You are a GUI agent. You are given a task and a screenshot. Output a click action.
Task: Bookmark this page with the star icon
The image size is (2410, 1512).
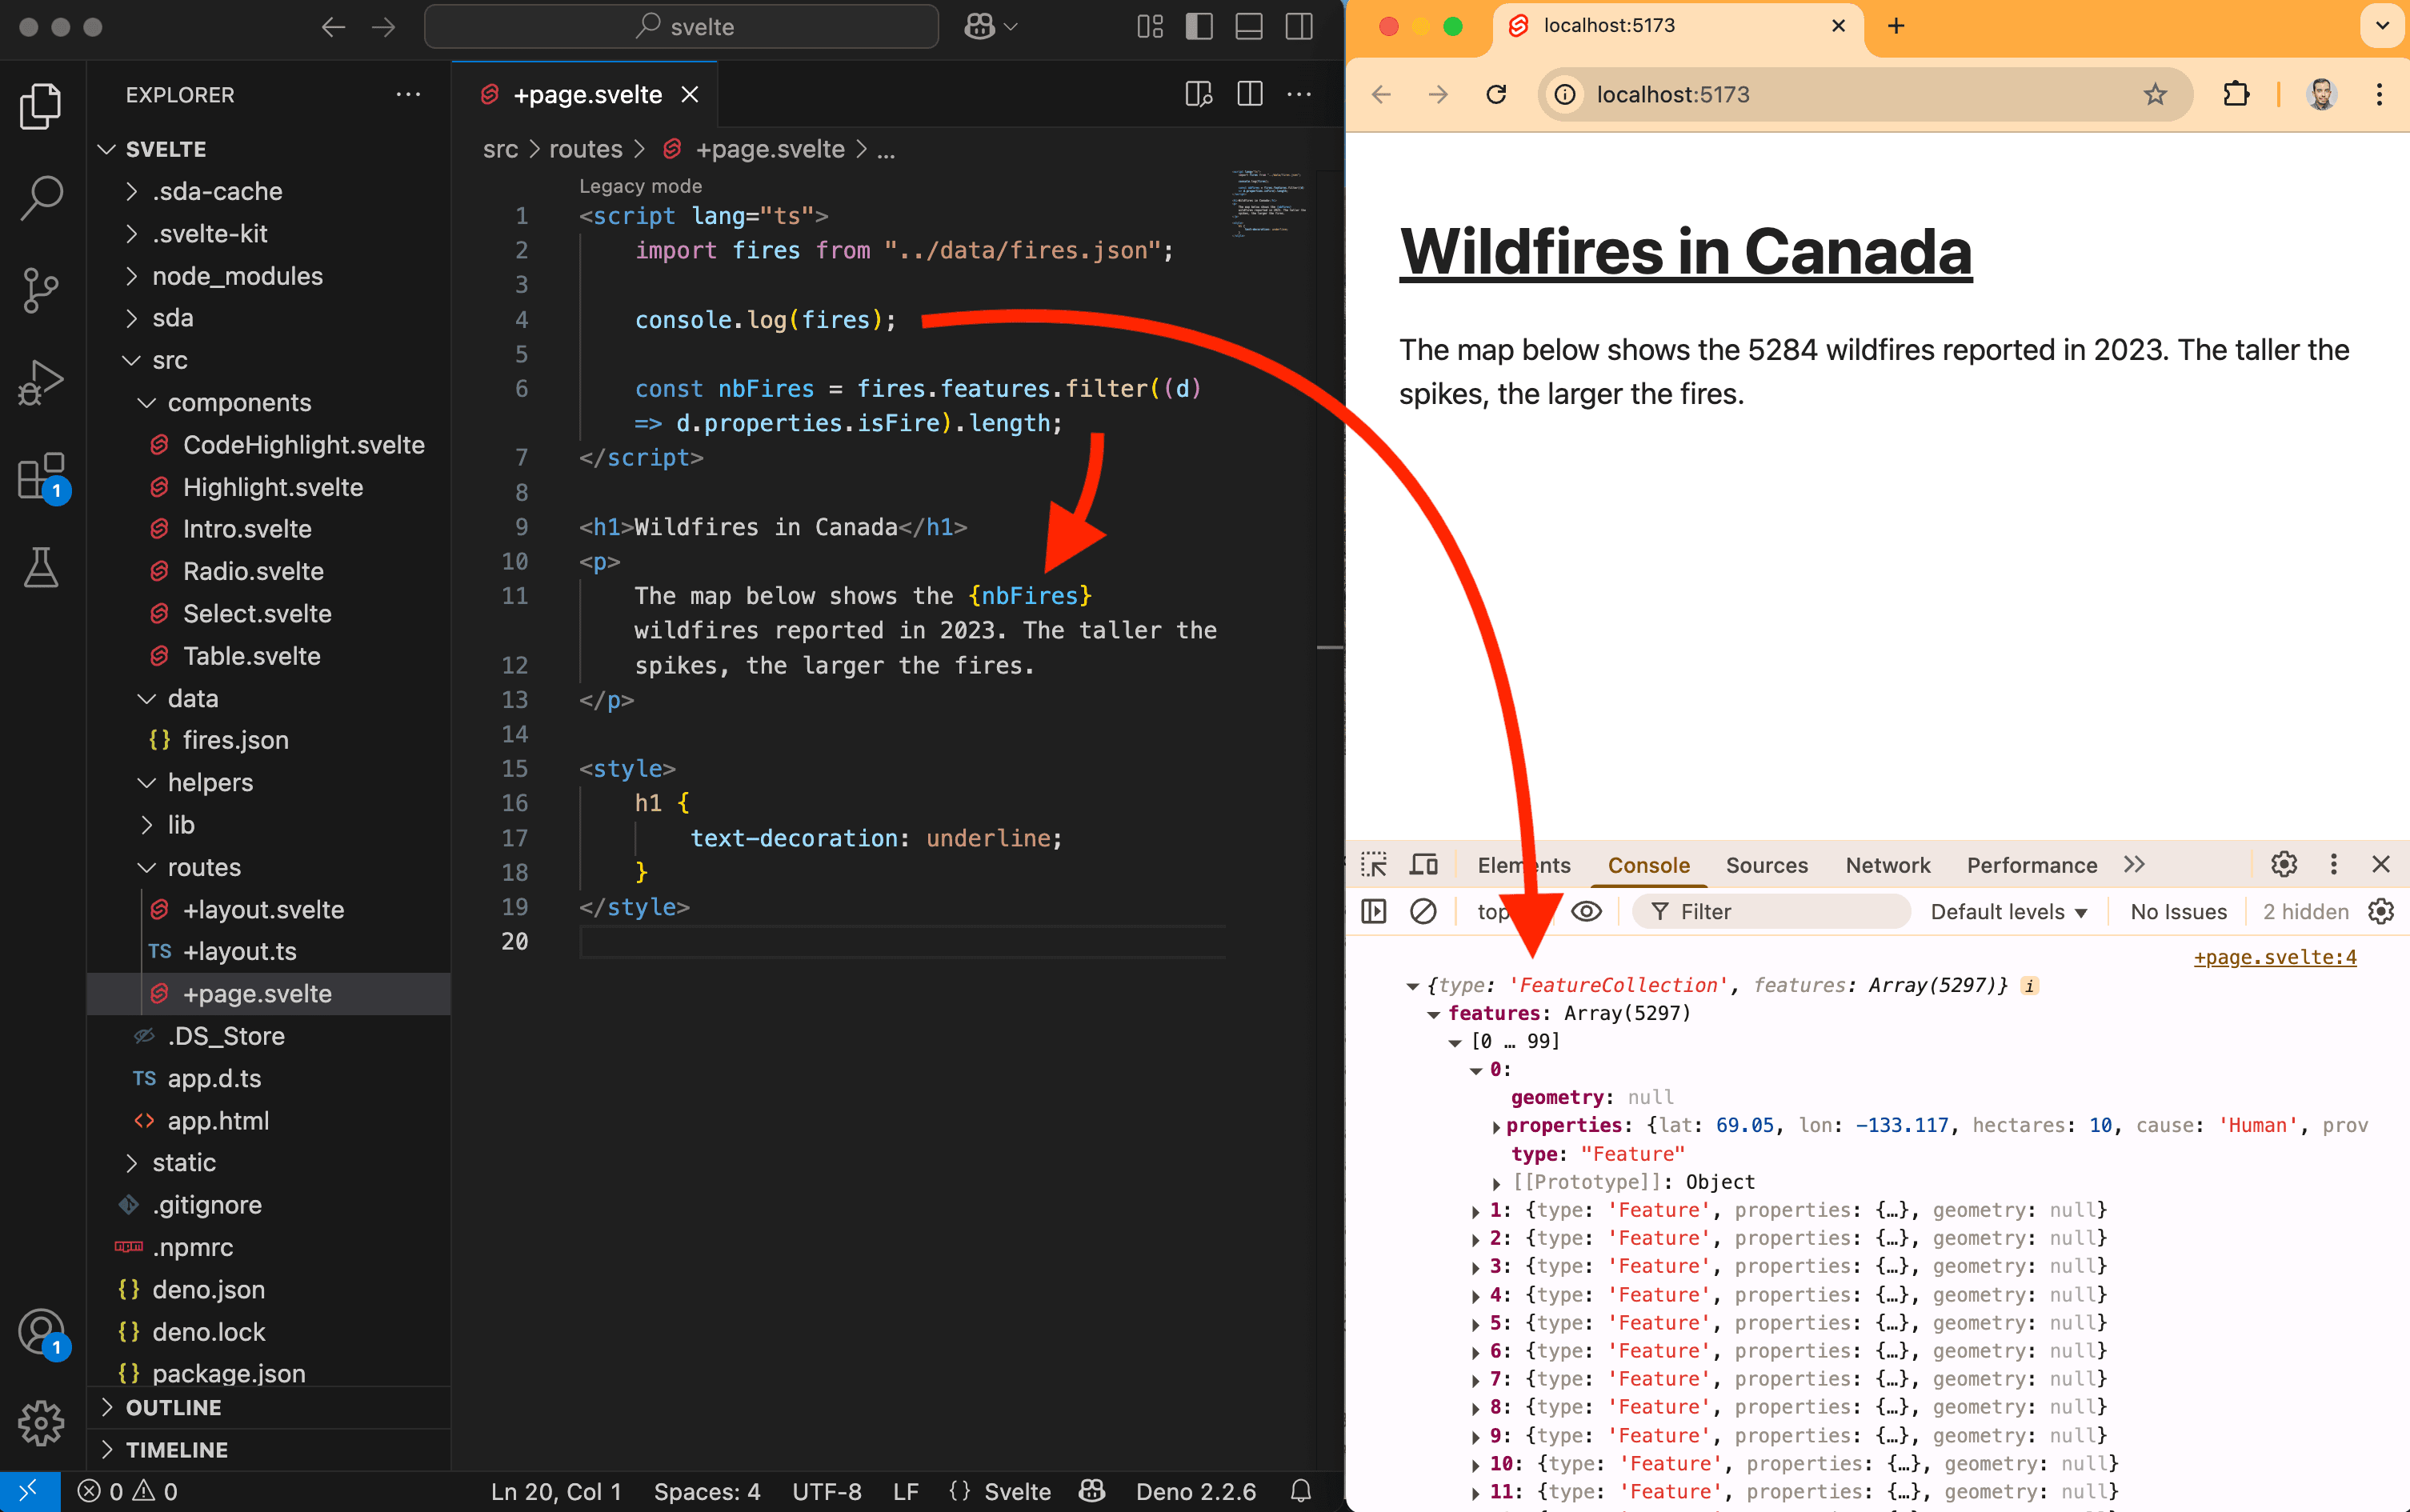2155,95
